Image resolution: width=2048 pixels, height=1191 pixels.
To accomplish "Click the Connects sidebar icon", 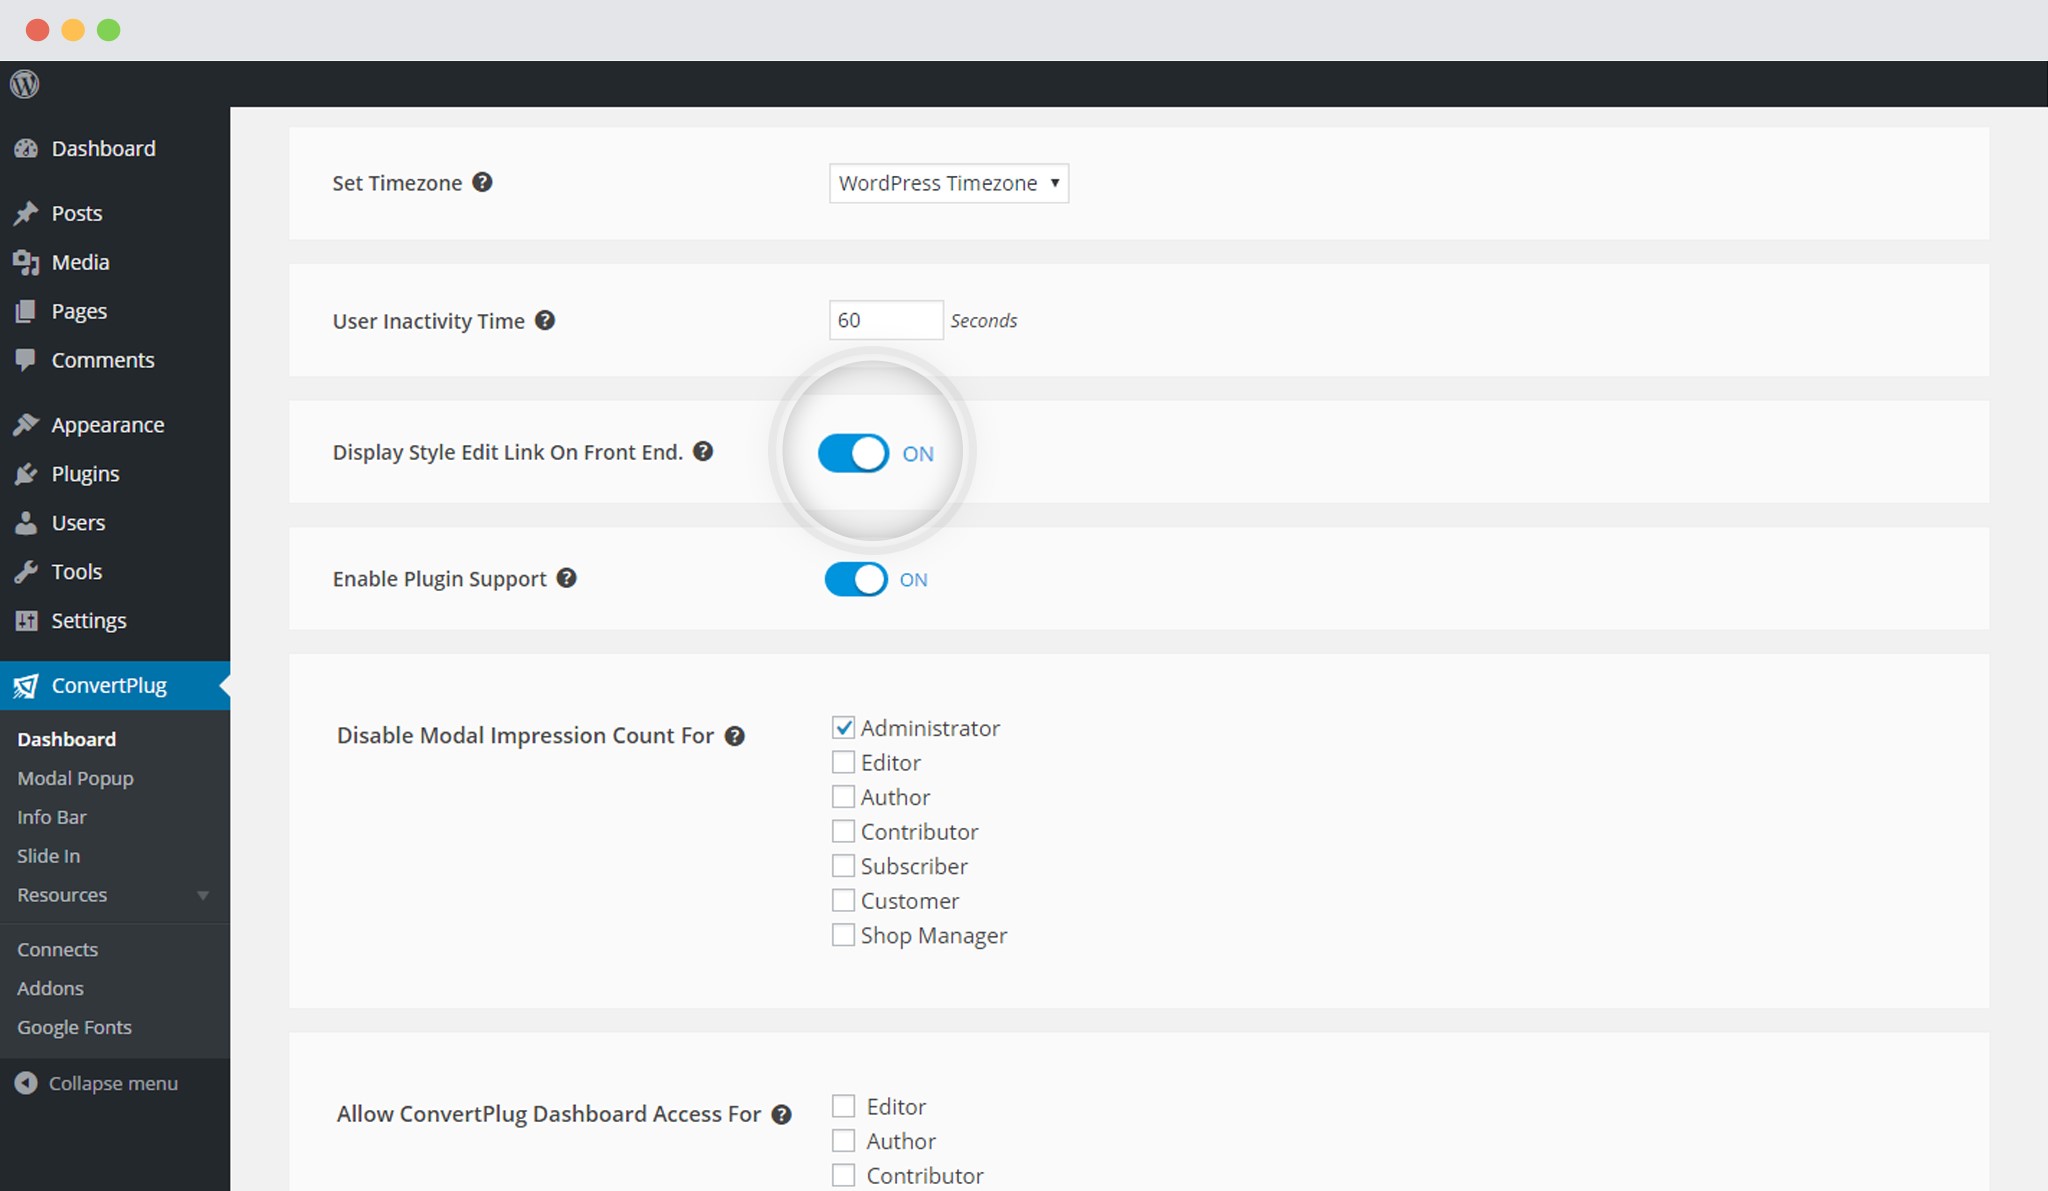I will [57, 949].
